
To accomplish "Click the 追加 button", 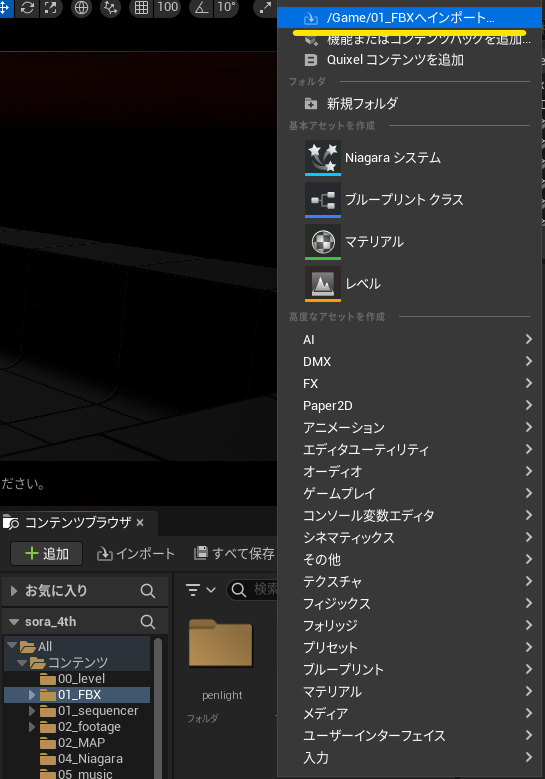I will 47,553.
